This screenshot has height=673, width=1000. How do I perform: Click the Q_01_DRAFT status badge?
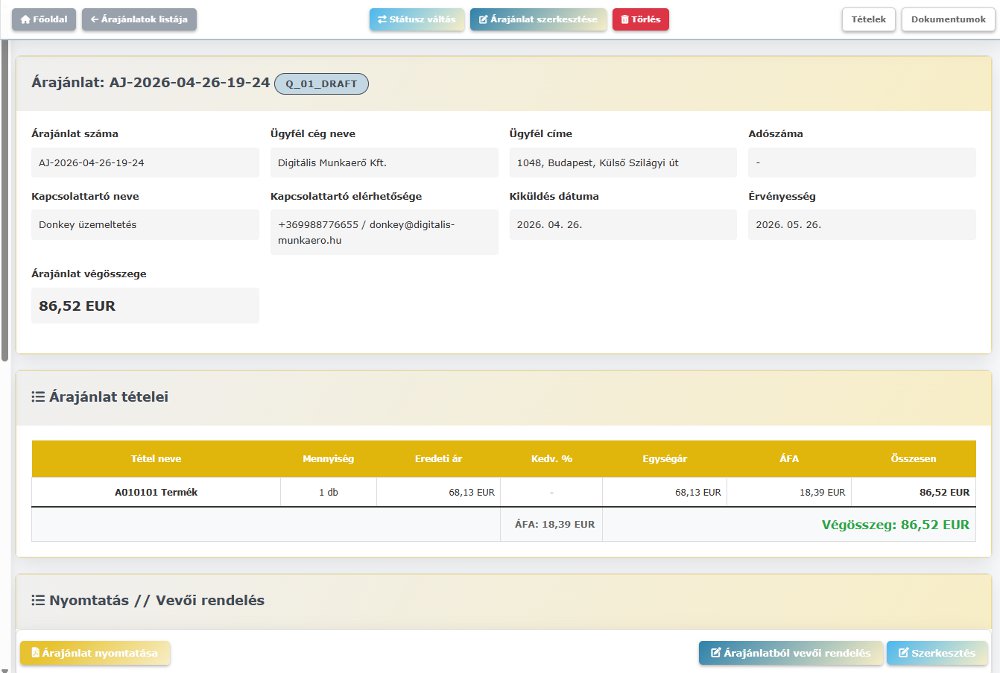[321, 83]
